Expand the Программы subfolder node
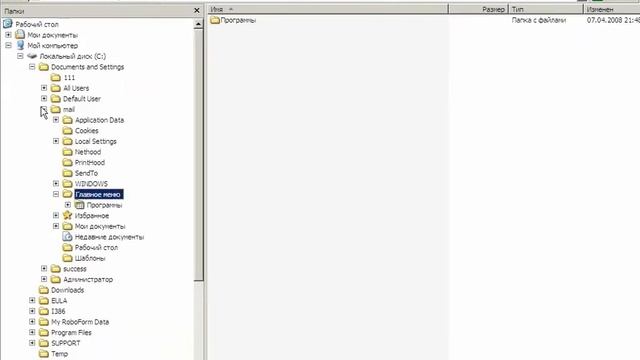Image resolution: width=640 pixels, height=360 pixels. [x=68, y=205]
